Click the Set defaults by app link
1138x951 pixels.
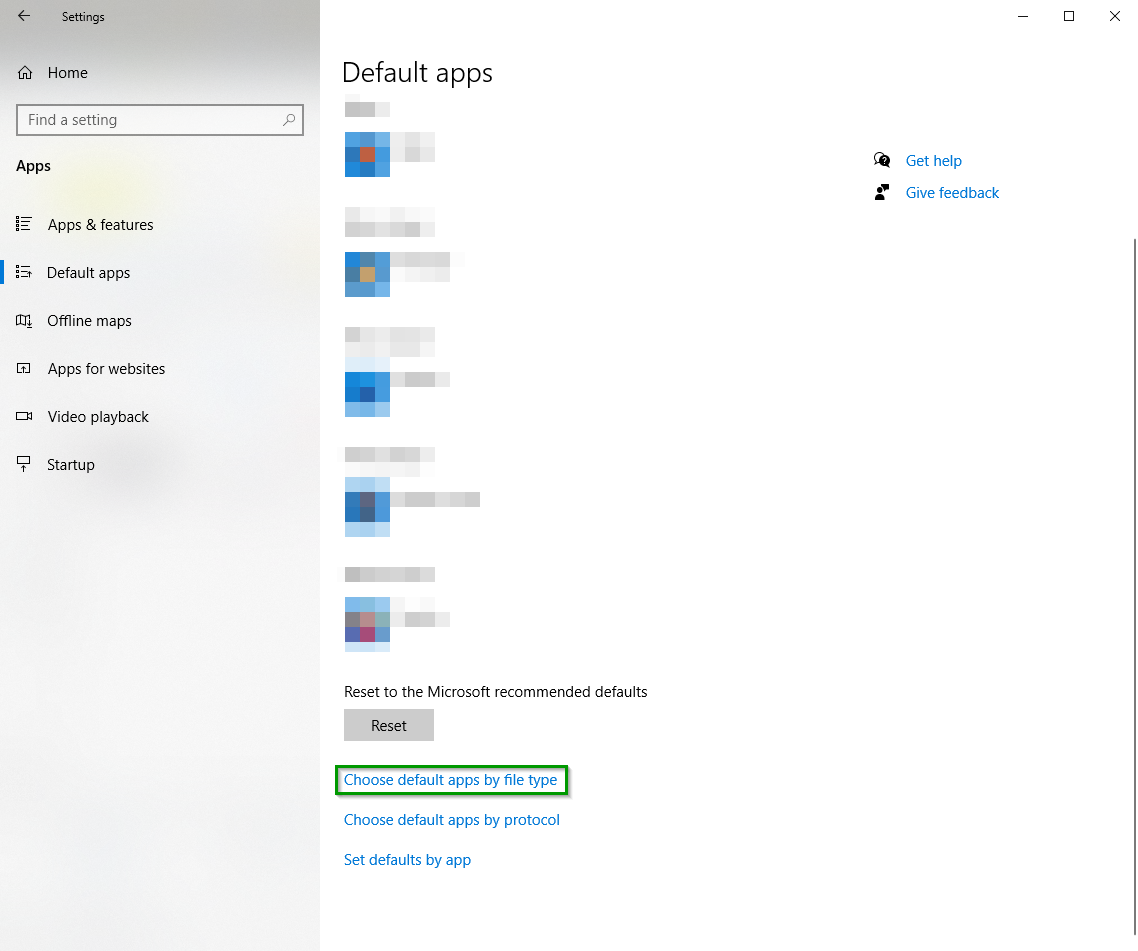[407, 860]
